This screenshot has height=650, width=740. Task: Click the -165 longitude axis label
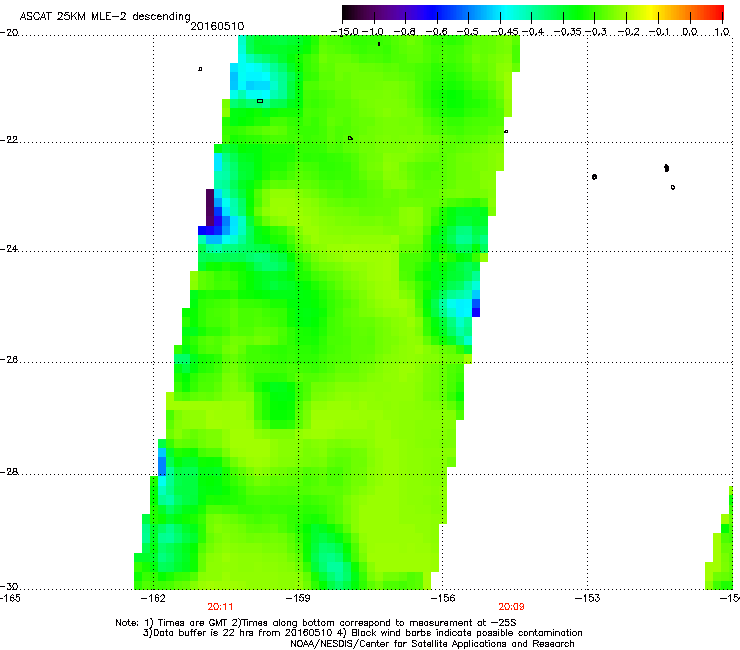click(x=10, y=598)
